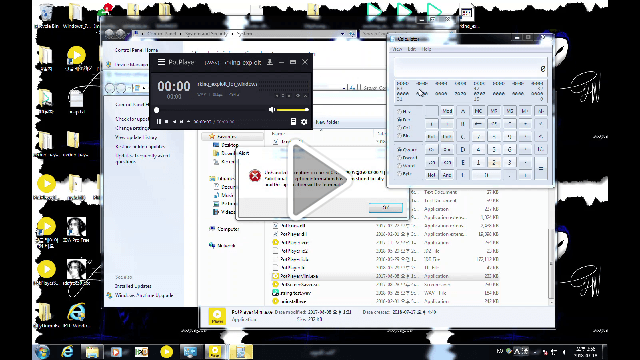Skip to previous track in PotPlayer
Viewport: 640px width, 360px height.
coord(174,122)
